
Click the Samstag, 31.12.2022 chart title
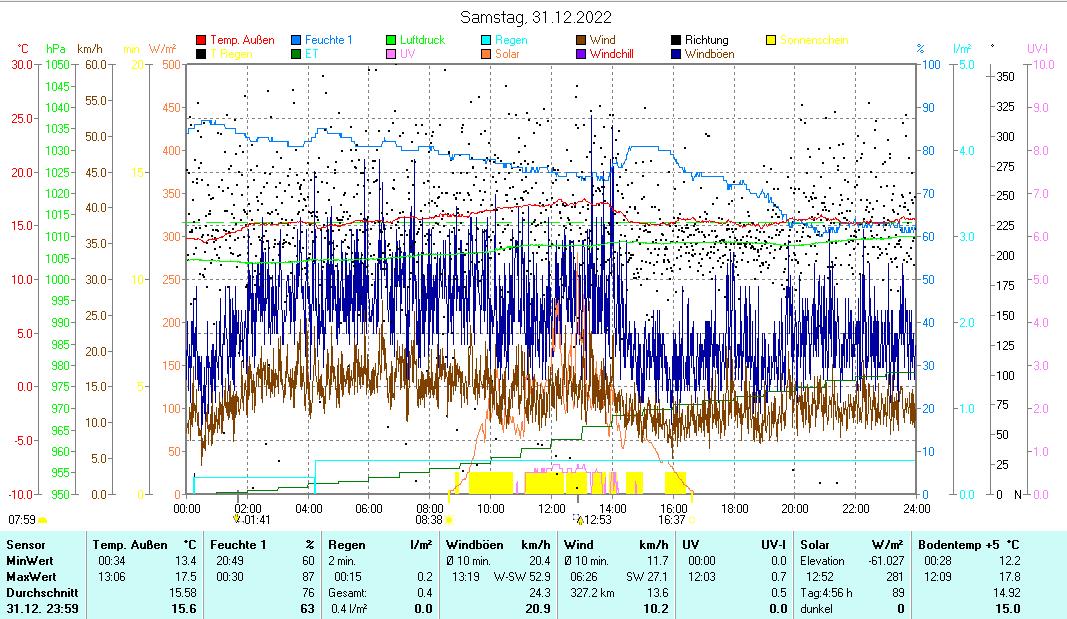click(x=536, y=17)
